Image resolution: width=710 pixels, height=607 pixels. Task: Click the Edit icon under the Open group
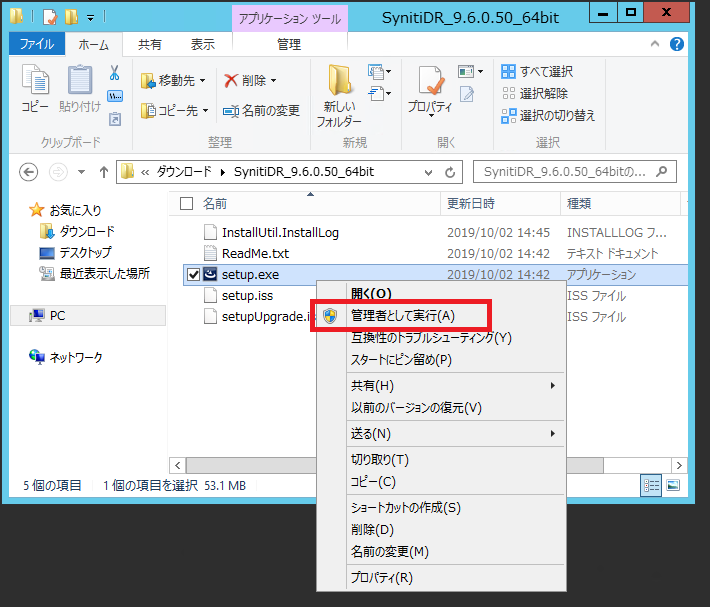click(467, 94)
